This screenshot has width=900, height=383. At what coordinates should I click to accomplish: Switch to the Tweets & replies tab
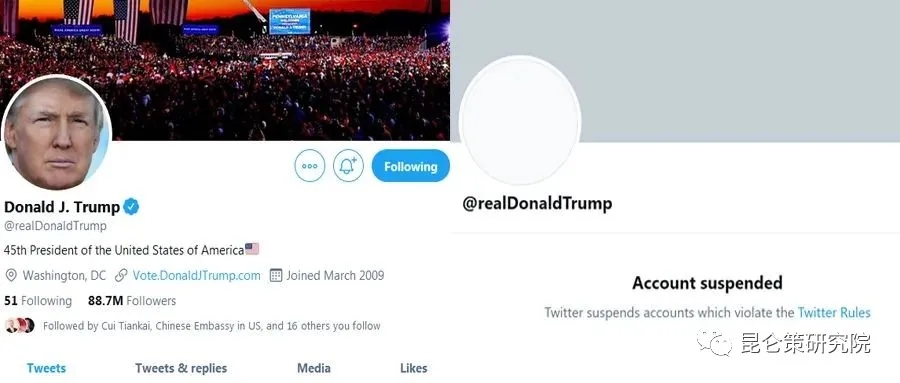click(181, 368)
